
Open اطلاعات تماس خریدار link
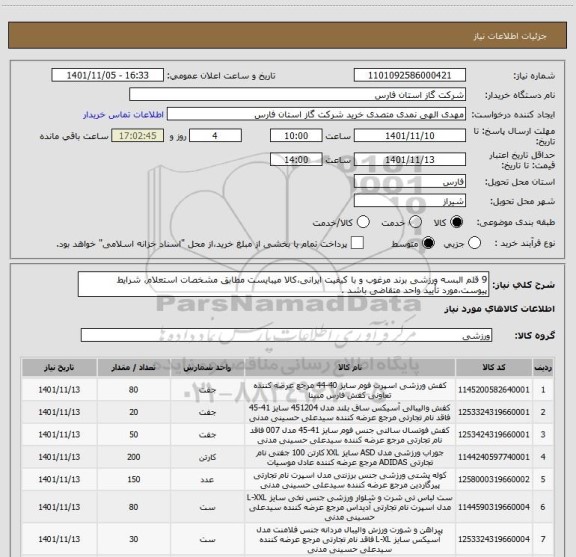pyautogui.click(x=123, y=115)
